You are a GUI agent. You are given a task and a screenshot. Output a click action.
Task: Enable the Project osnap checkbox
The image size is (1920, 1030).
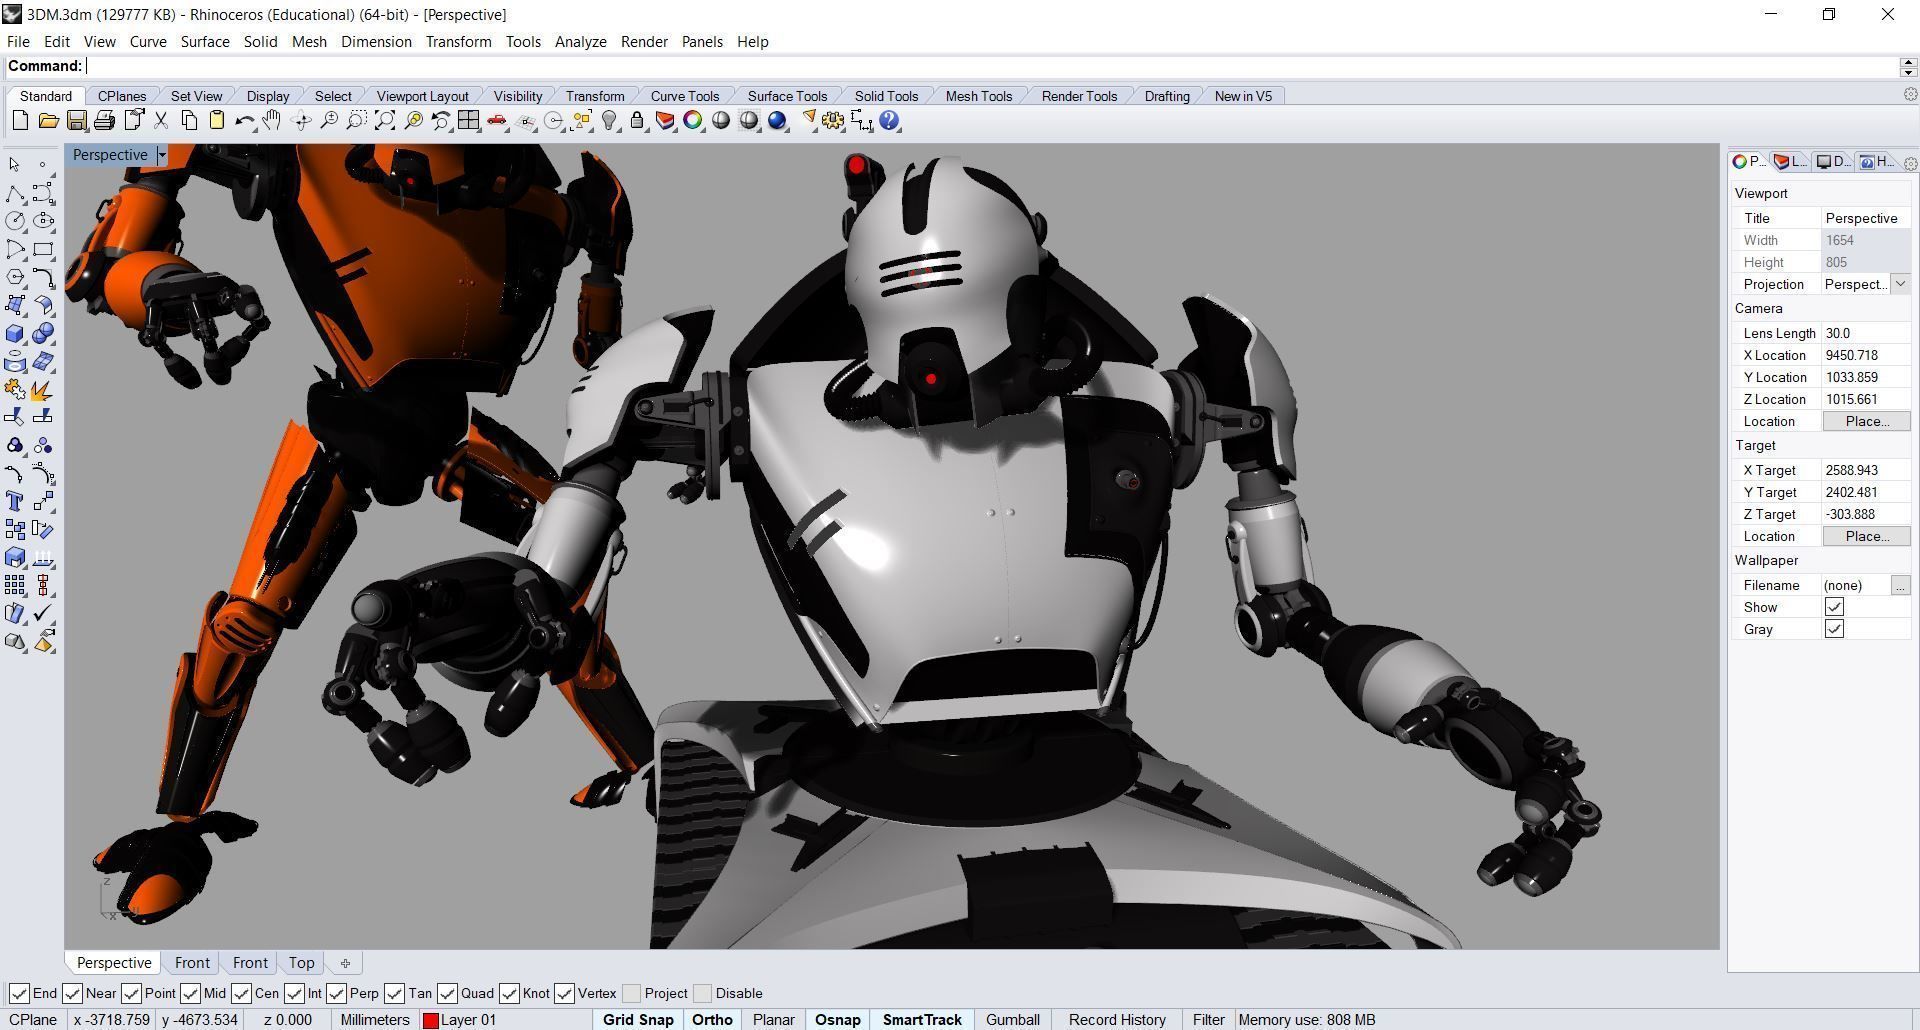(631, 993)
